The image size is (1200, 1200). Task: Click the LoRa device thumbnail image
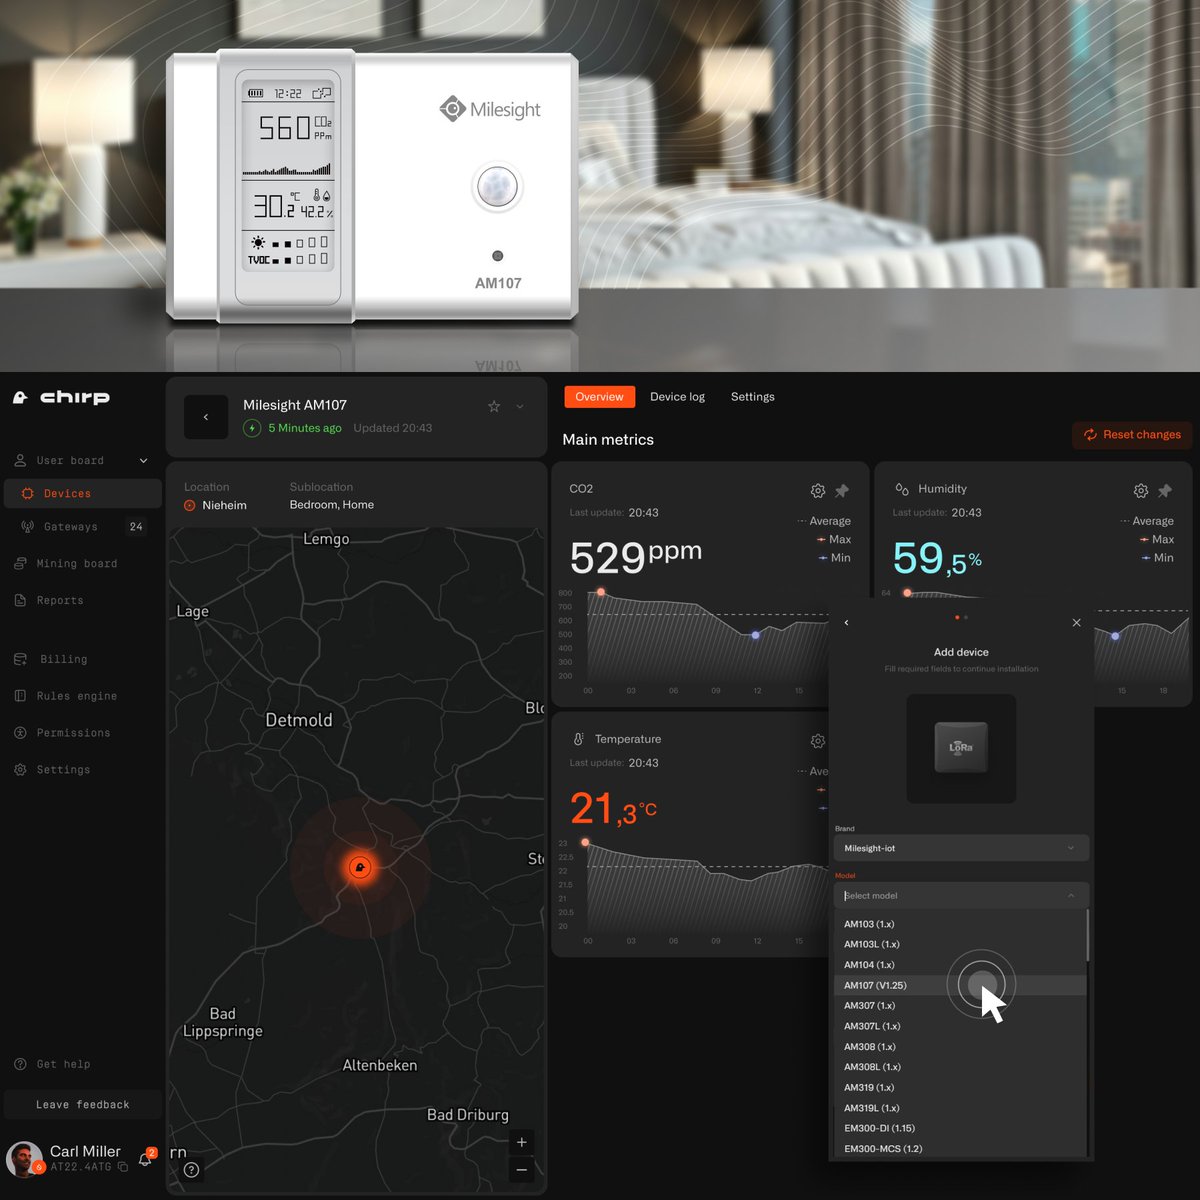point(961,748)
